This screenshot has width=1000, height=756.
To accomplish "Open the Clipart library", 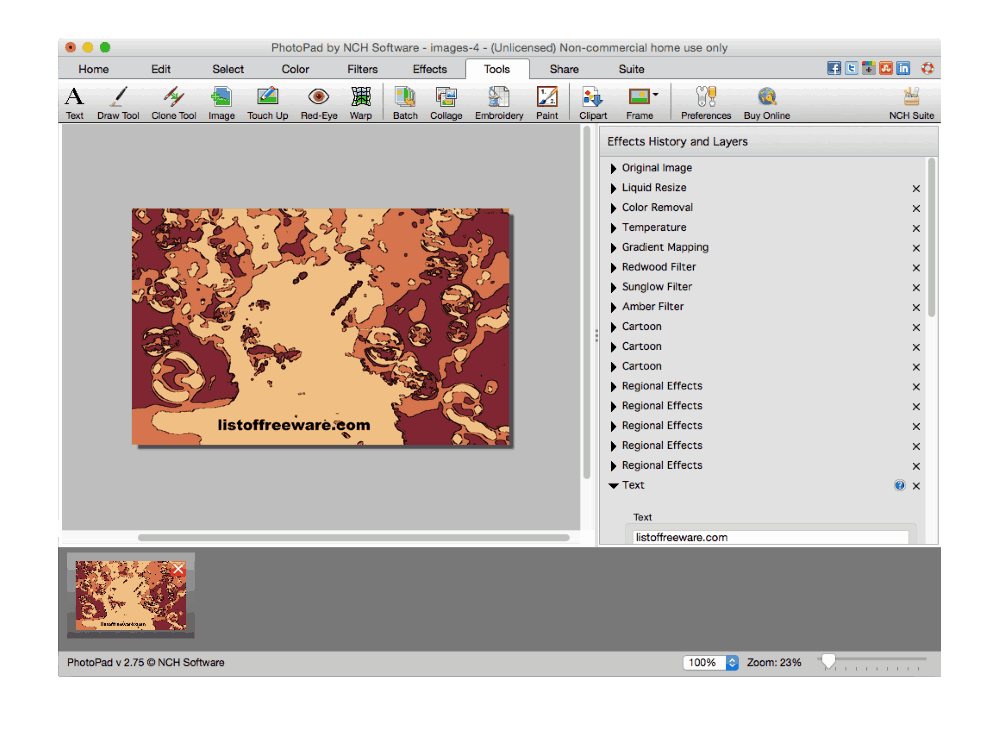I will point(593,103).
